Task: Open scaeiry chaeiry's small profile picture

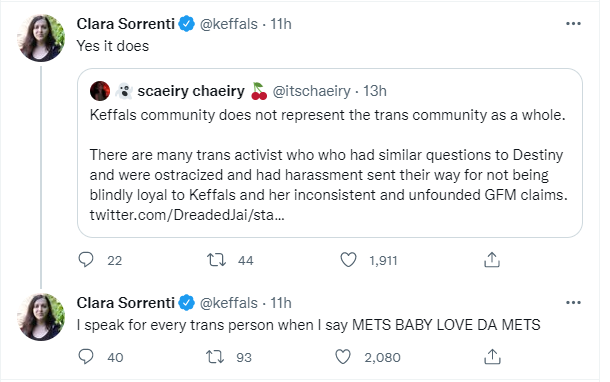Action: pyautogui.click(x=100, y=91)
